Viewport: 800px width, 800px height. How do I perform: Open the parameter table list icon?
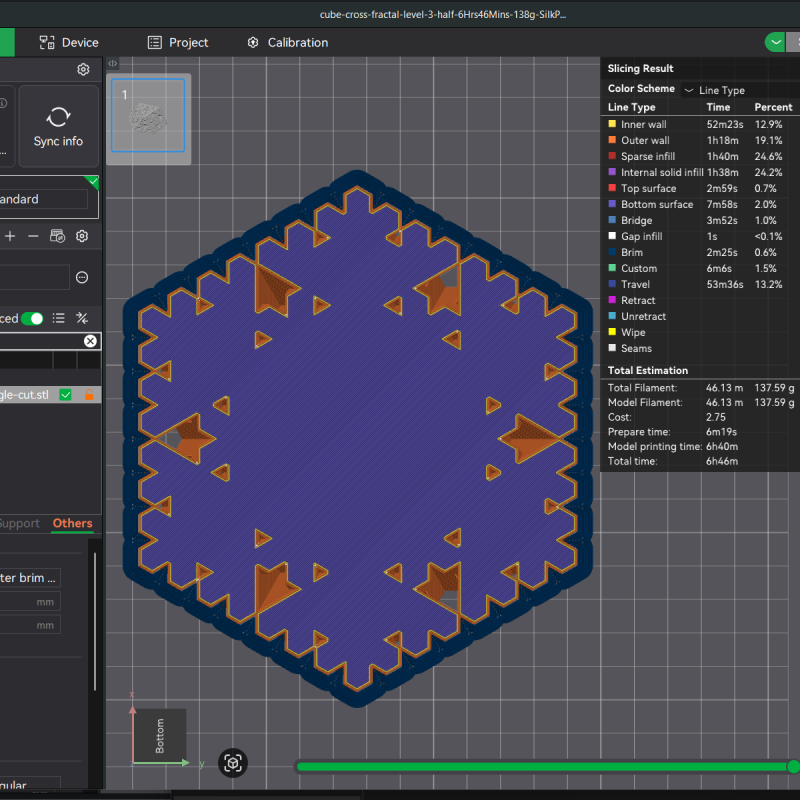(59, 318)
